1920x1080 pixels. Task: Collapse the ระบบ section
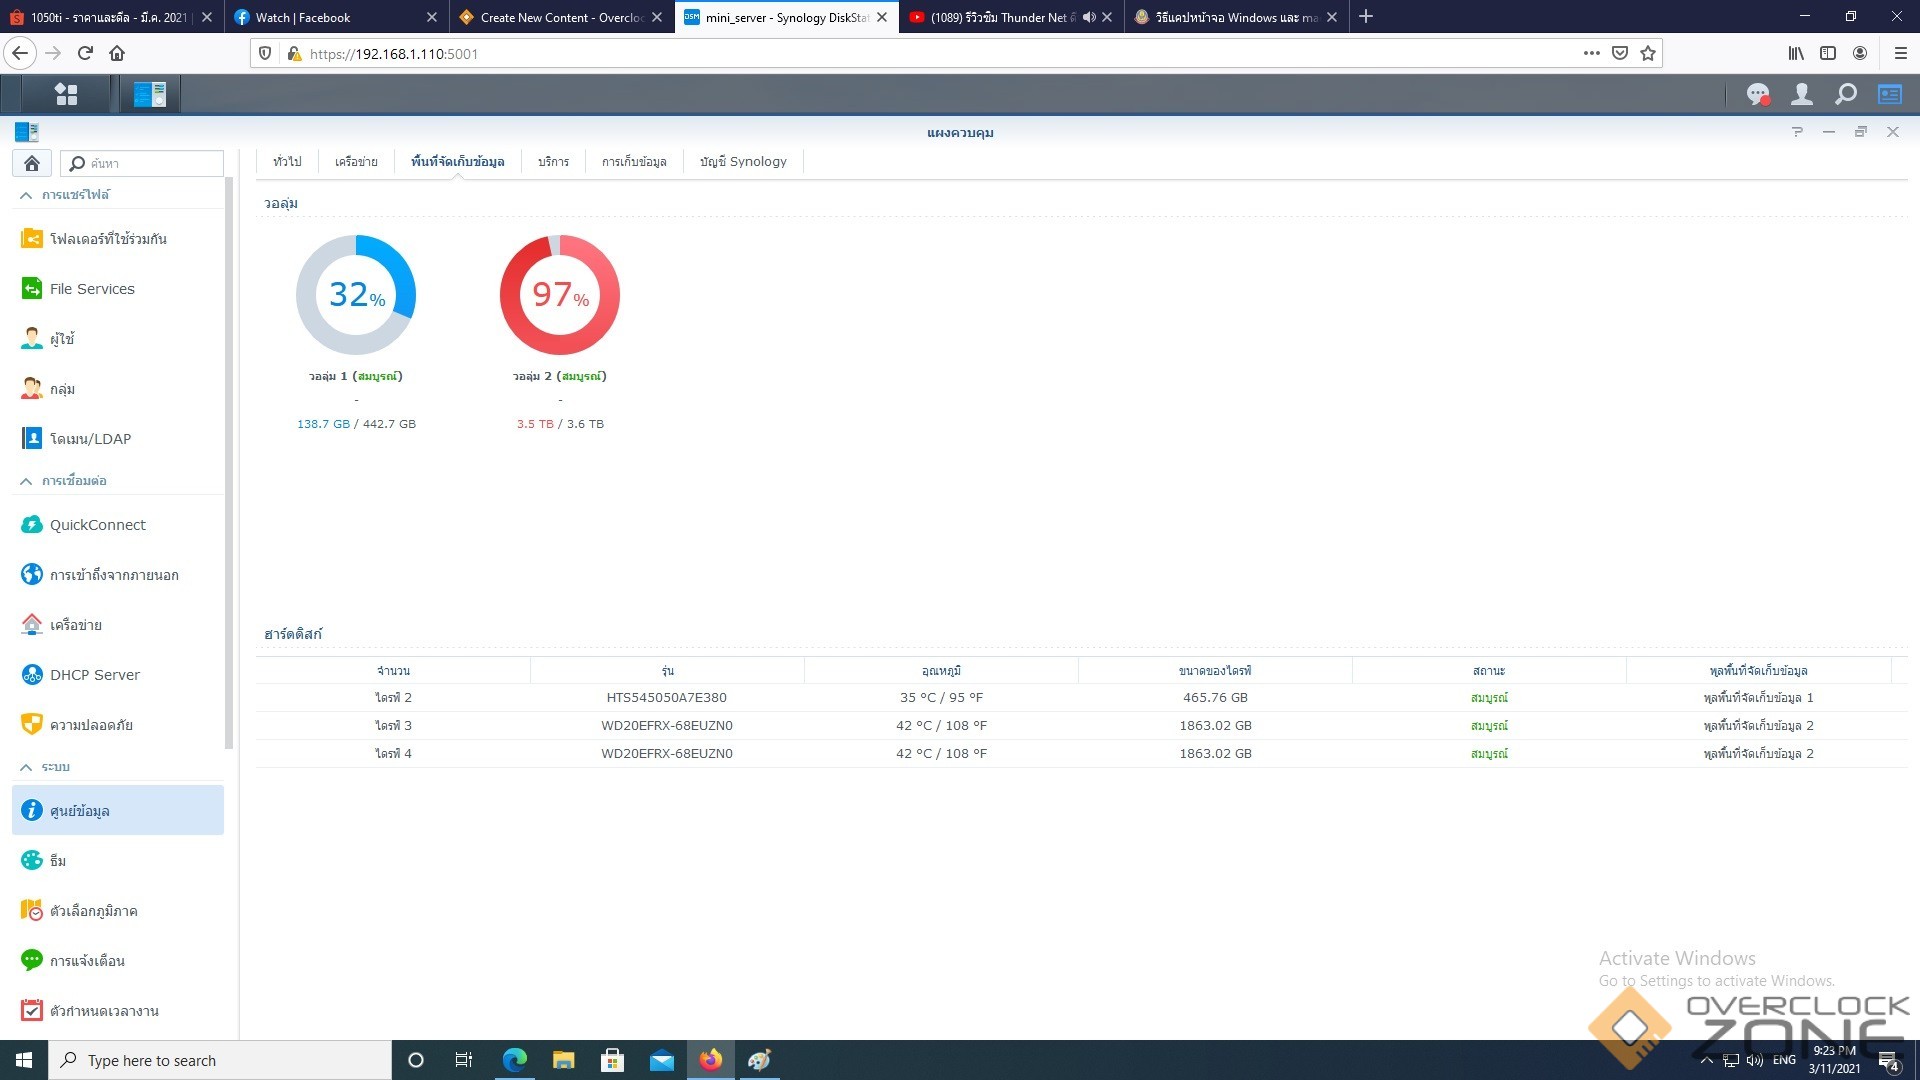26,767
